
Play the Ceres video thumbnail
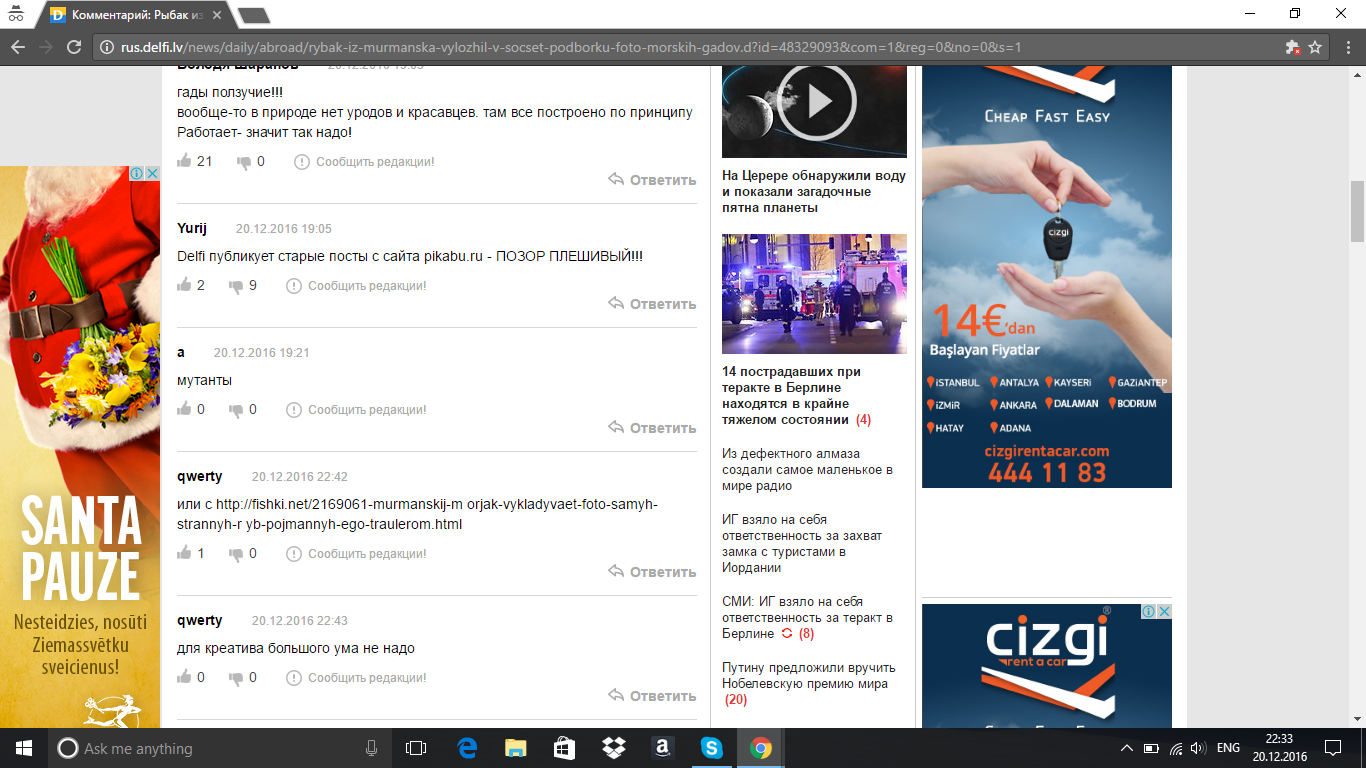[x=815, y=102]
